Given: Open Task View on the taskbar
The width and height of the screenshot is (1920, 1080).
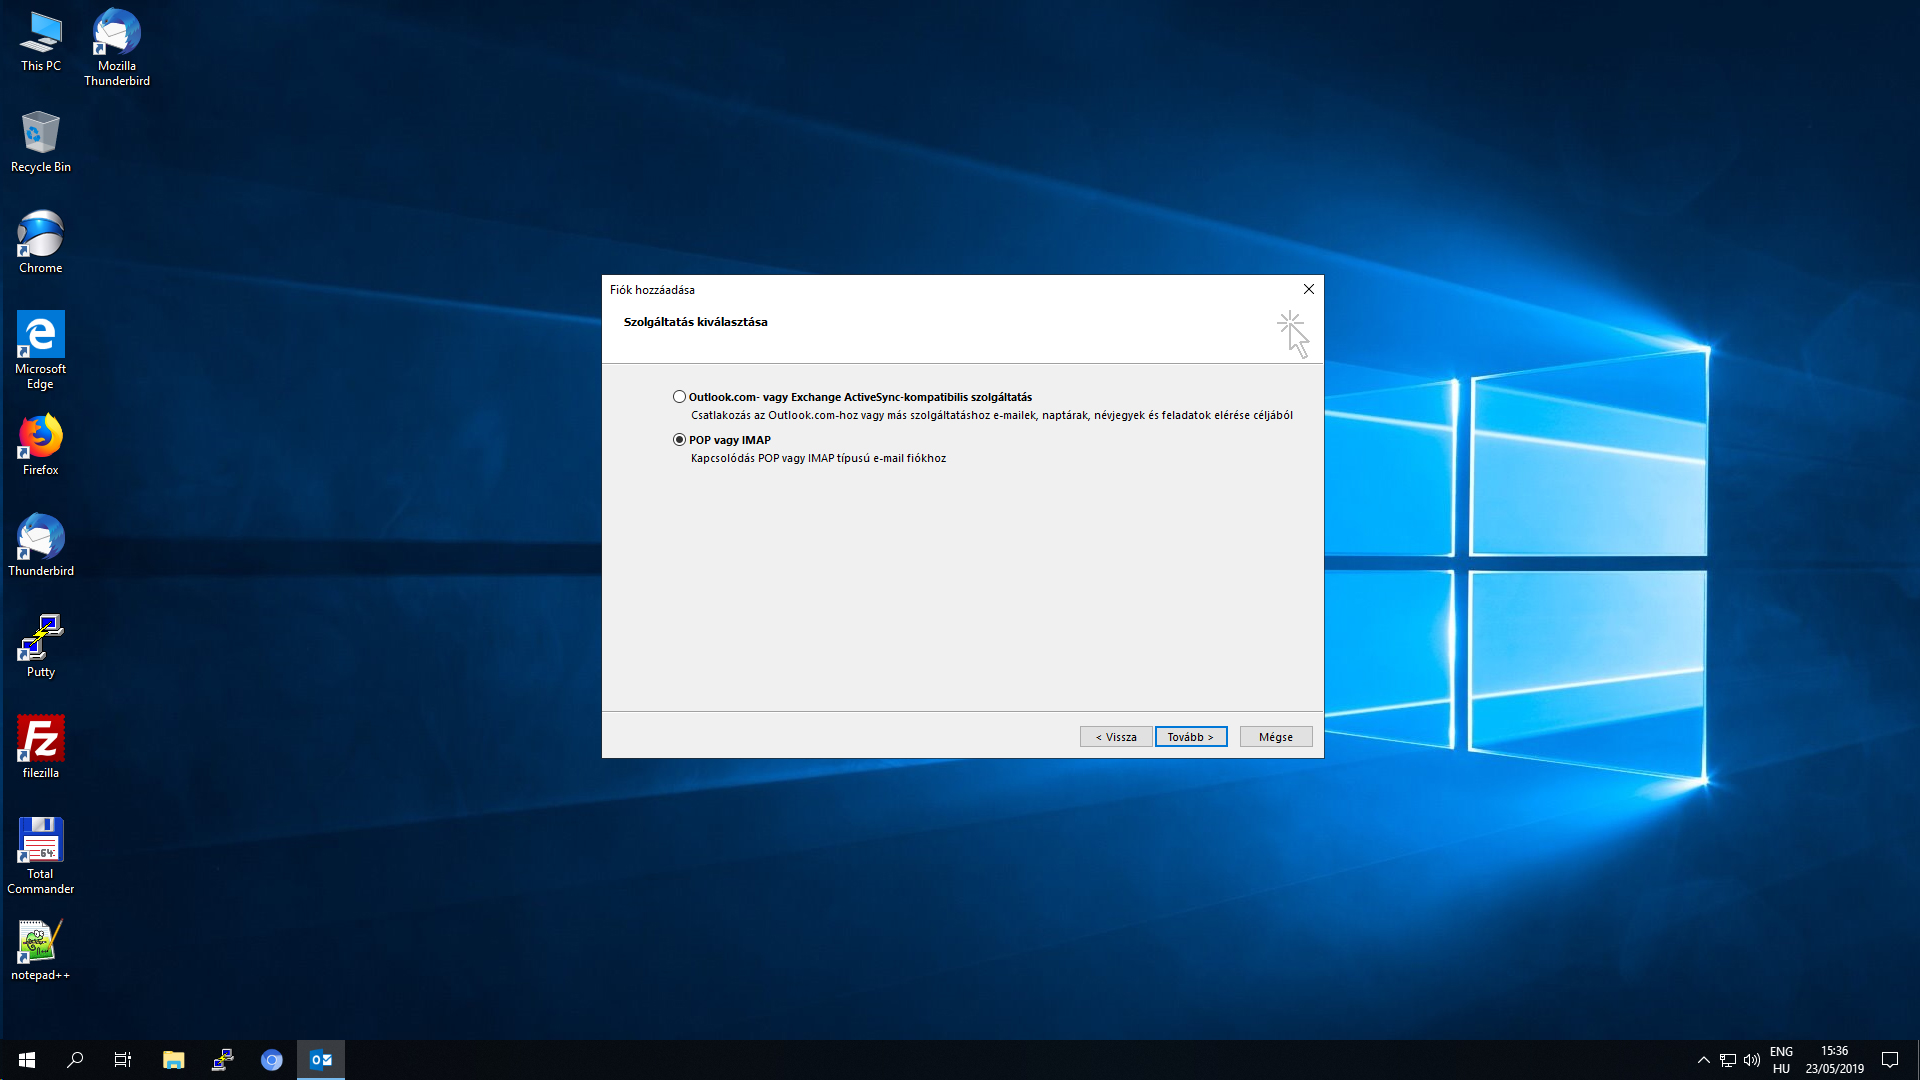Looking at the screenshot, I should pyautogui.click(x=123, y=1060).
